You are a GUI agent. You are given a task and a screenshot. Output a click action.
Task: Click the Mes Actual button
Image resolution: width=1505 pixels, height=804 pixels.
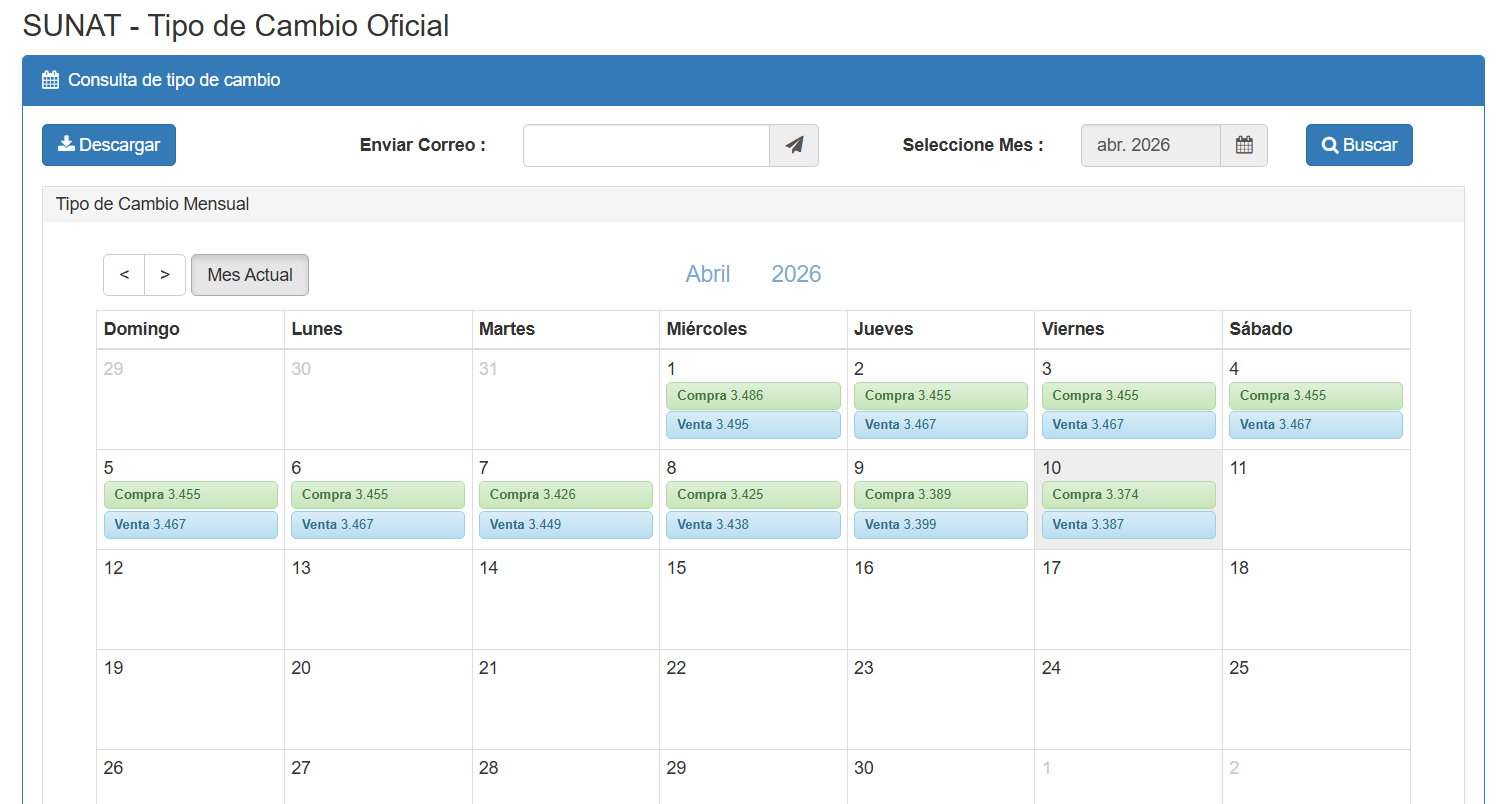(250, 275)
